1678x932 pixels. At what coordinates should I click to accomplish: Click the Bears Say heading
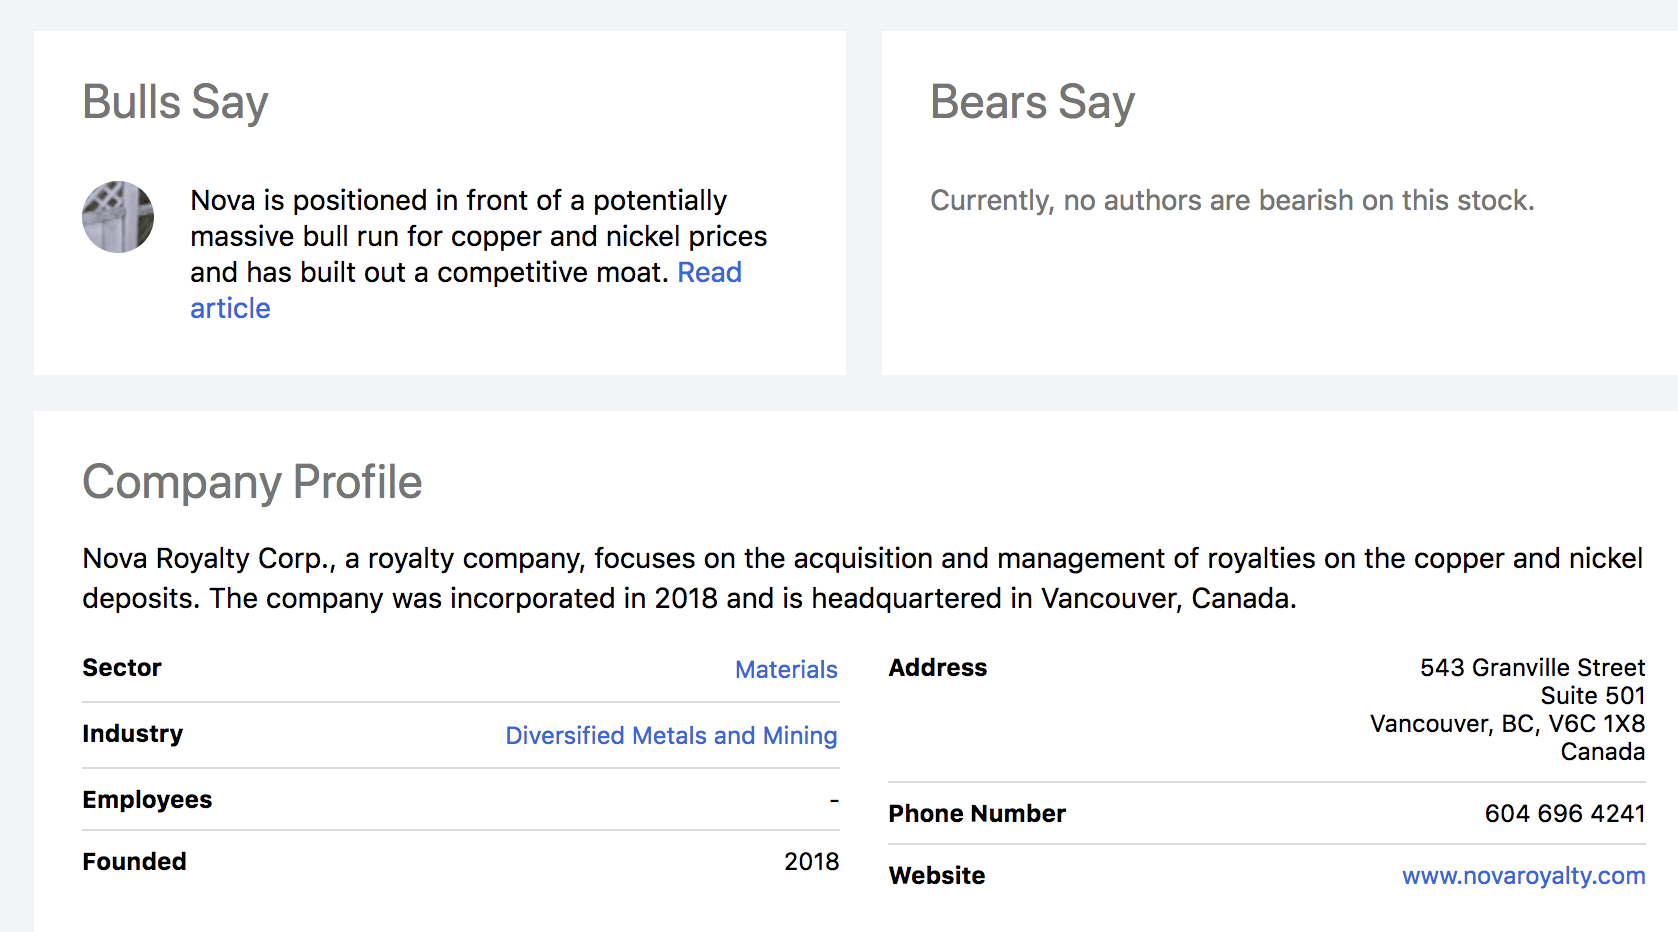point(1032,102)
